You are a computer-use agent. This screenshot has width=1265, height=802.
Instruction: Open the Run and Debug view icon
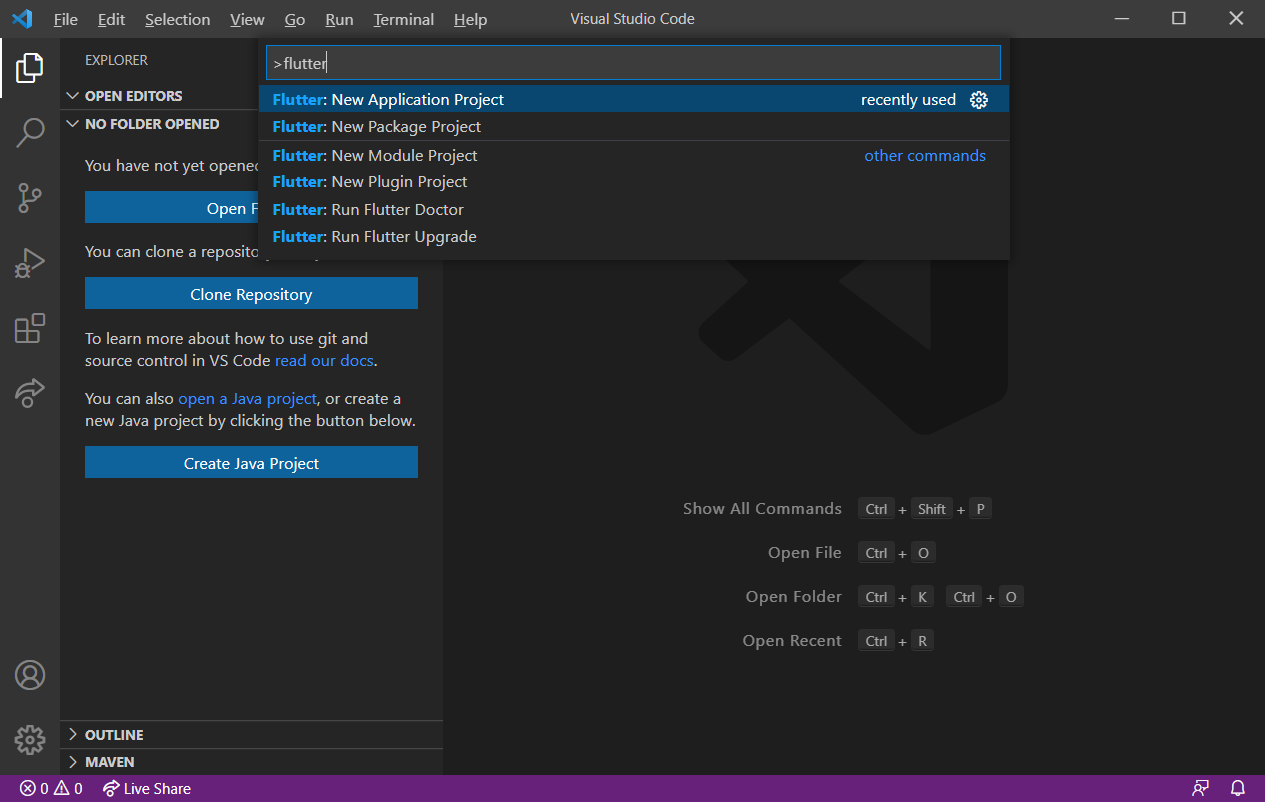pyautogui.click(x=30, y=263)
